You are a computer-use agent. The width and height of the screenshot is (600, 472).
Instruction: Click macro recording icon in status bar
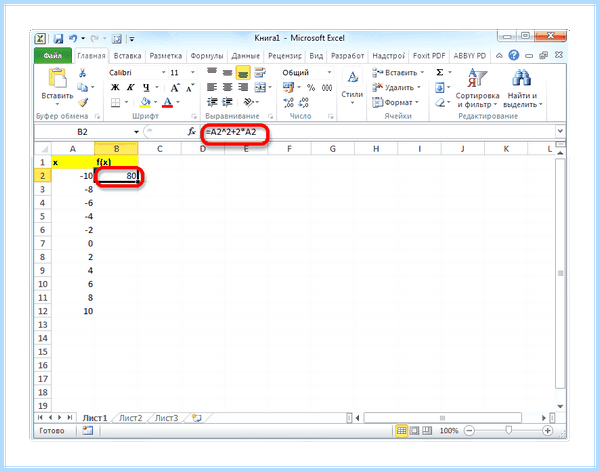tap(88, 431)
